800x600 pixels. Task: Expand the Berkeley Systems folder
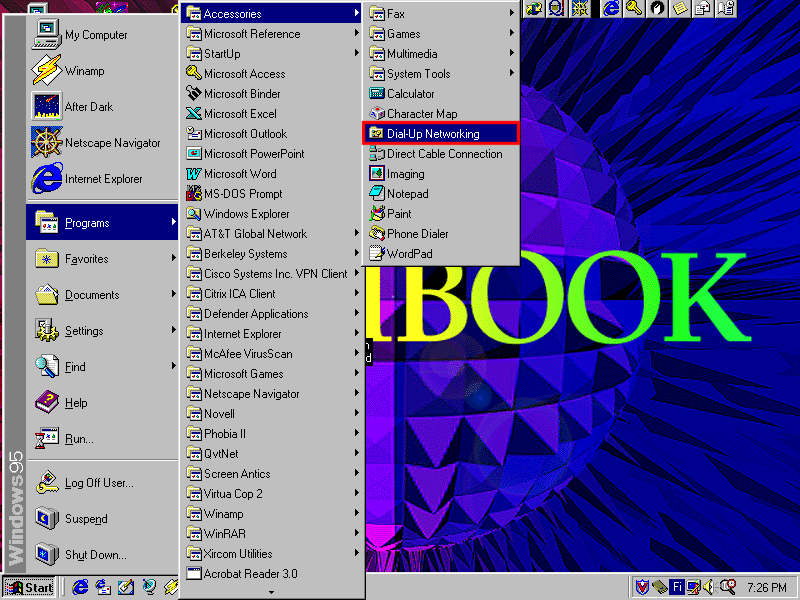[272, 254]
